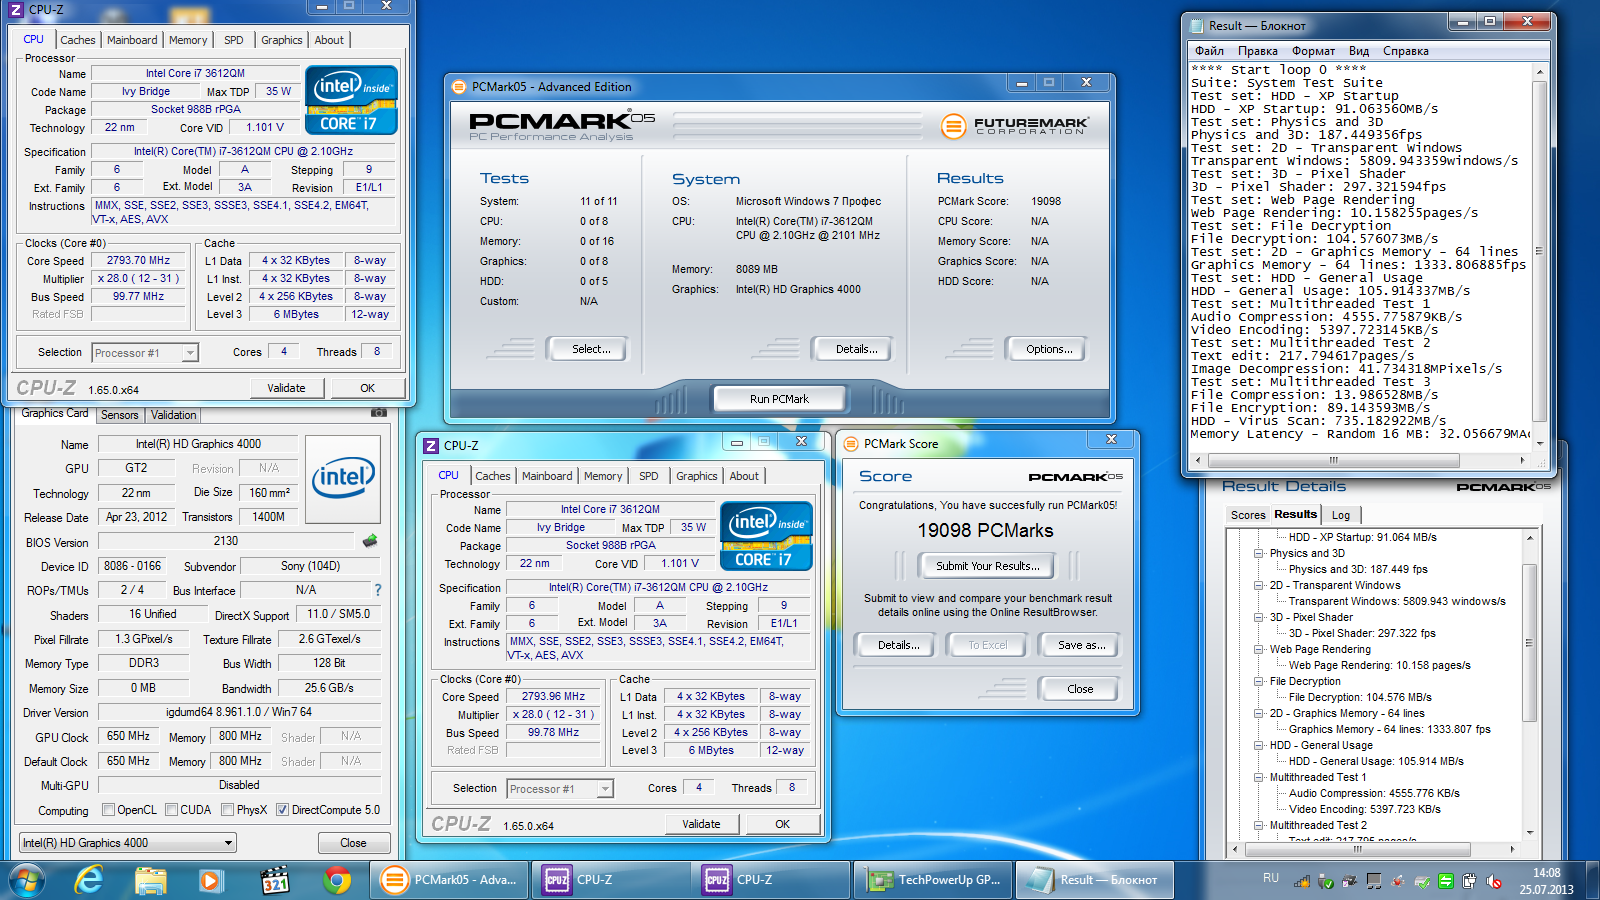
Task: Click the Intel logo in the GPU-Z window
Action: (x=343, y=479)
